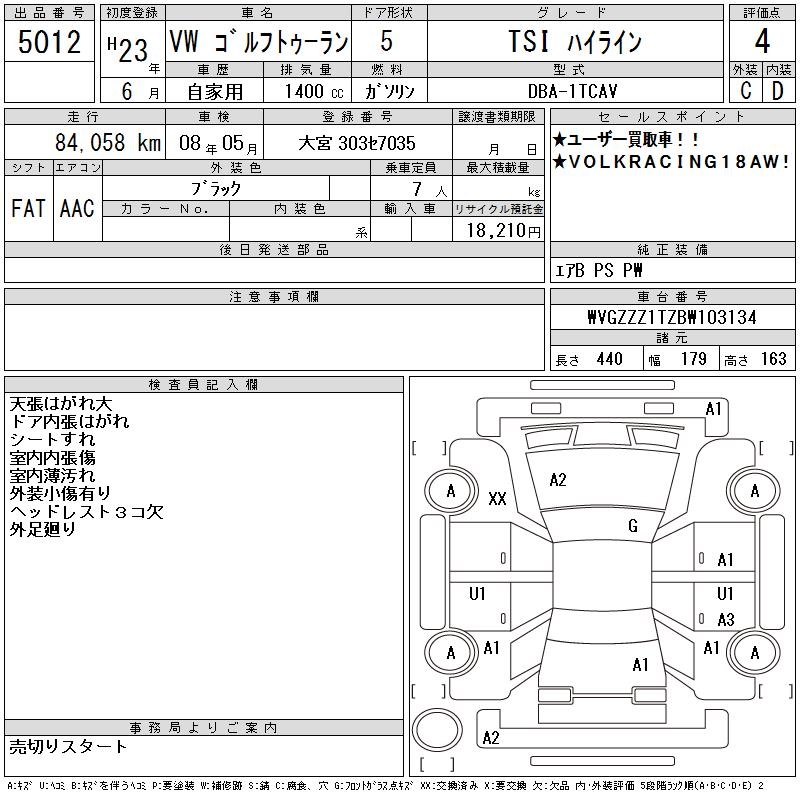Click the XX mark on the car diagram
Image resolution: width=800 pixels, height=800 pixels.
(497, 499)
